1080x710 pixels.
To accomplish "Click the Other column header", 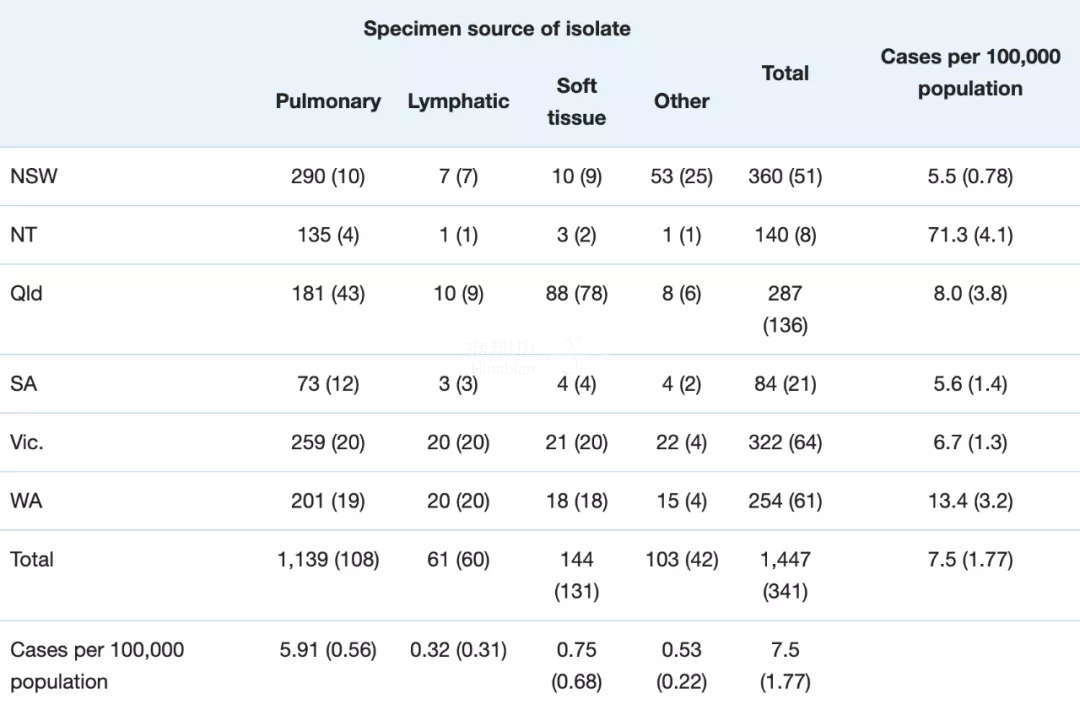I will [x=682, y=101].
